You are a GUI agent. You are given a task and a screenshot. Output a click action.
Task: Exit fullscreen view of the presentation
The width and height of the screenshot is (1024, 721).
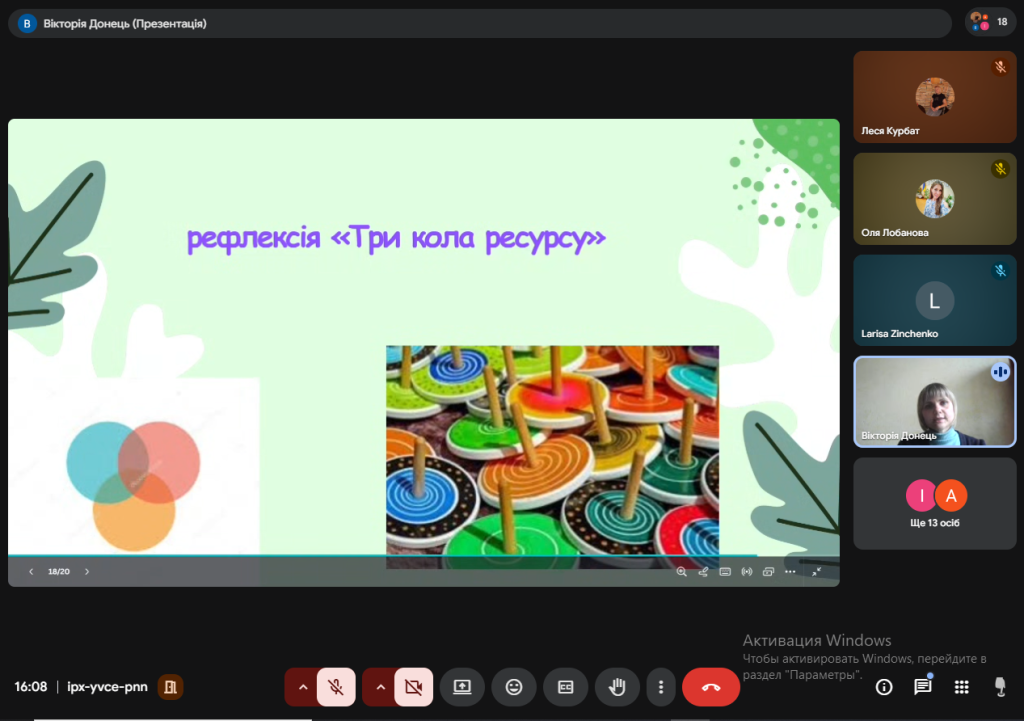coord(817,572)
